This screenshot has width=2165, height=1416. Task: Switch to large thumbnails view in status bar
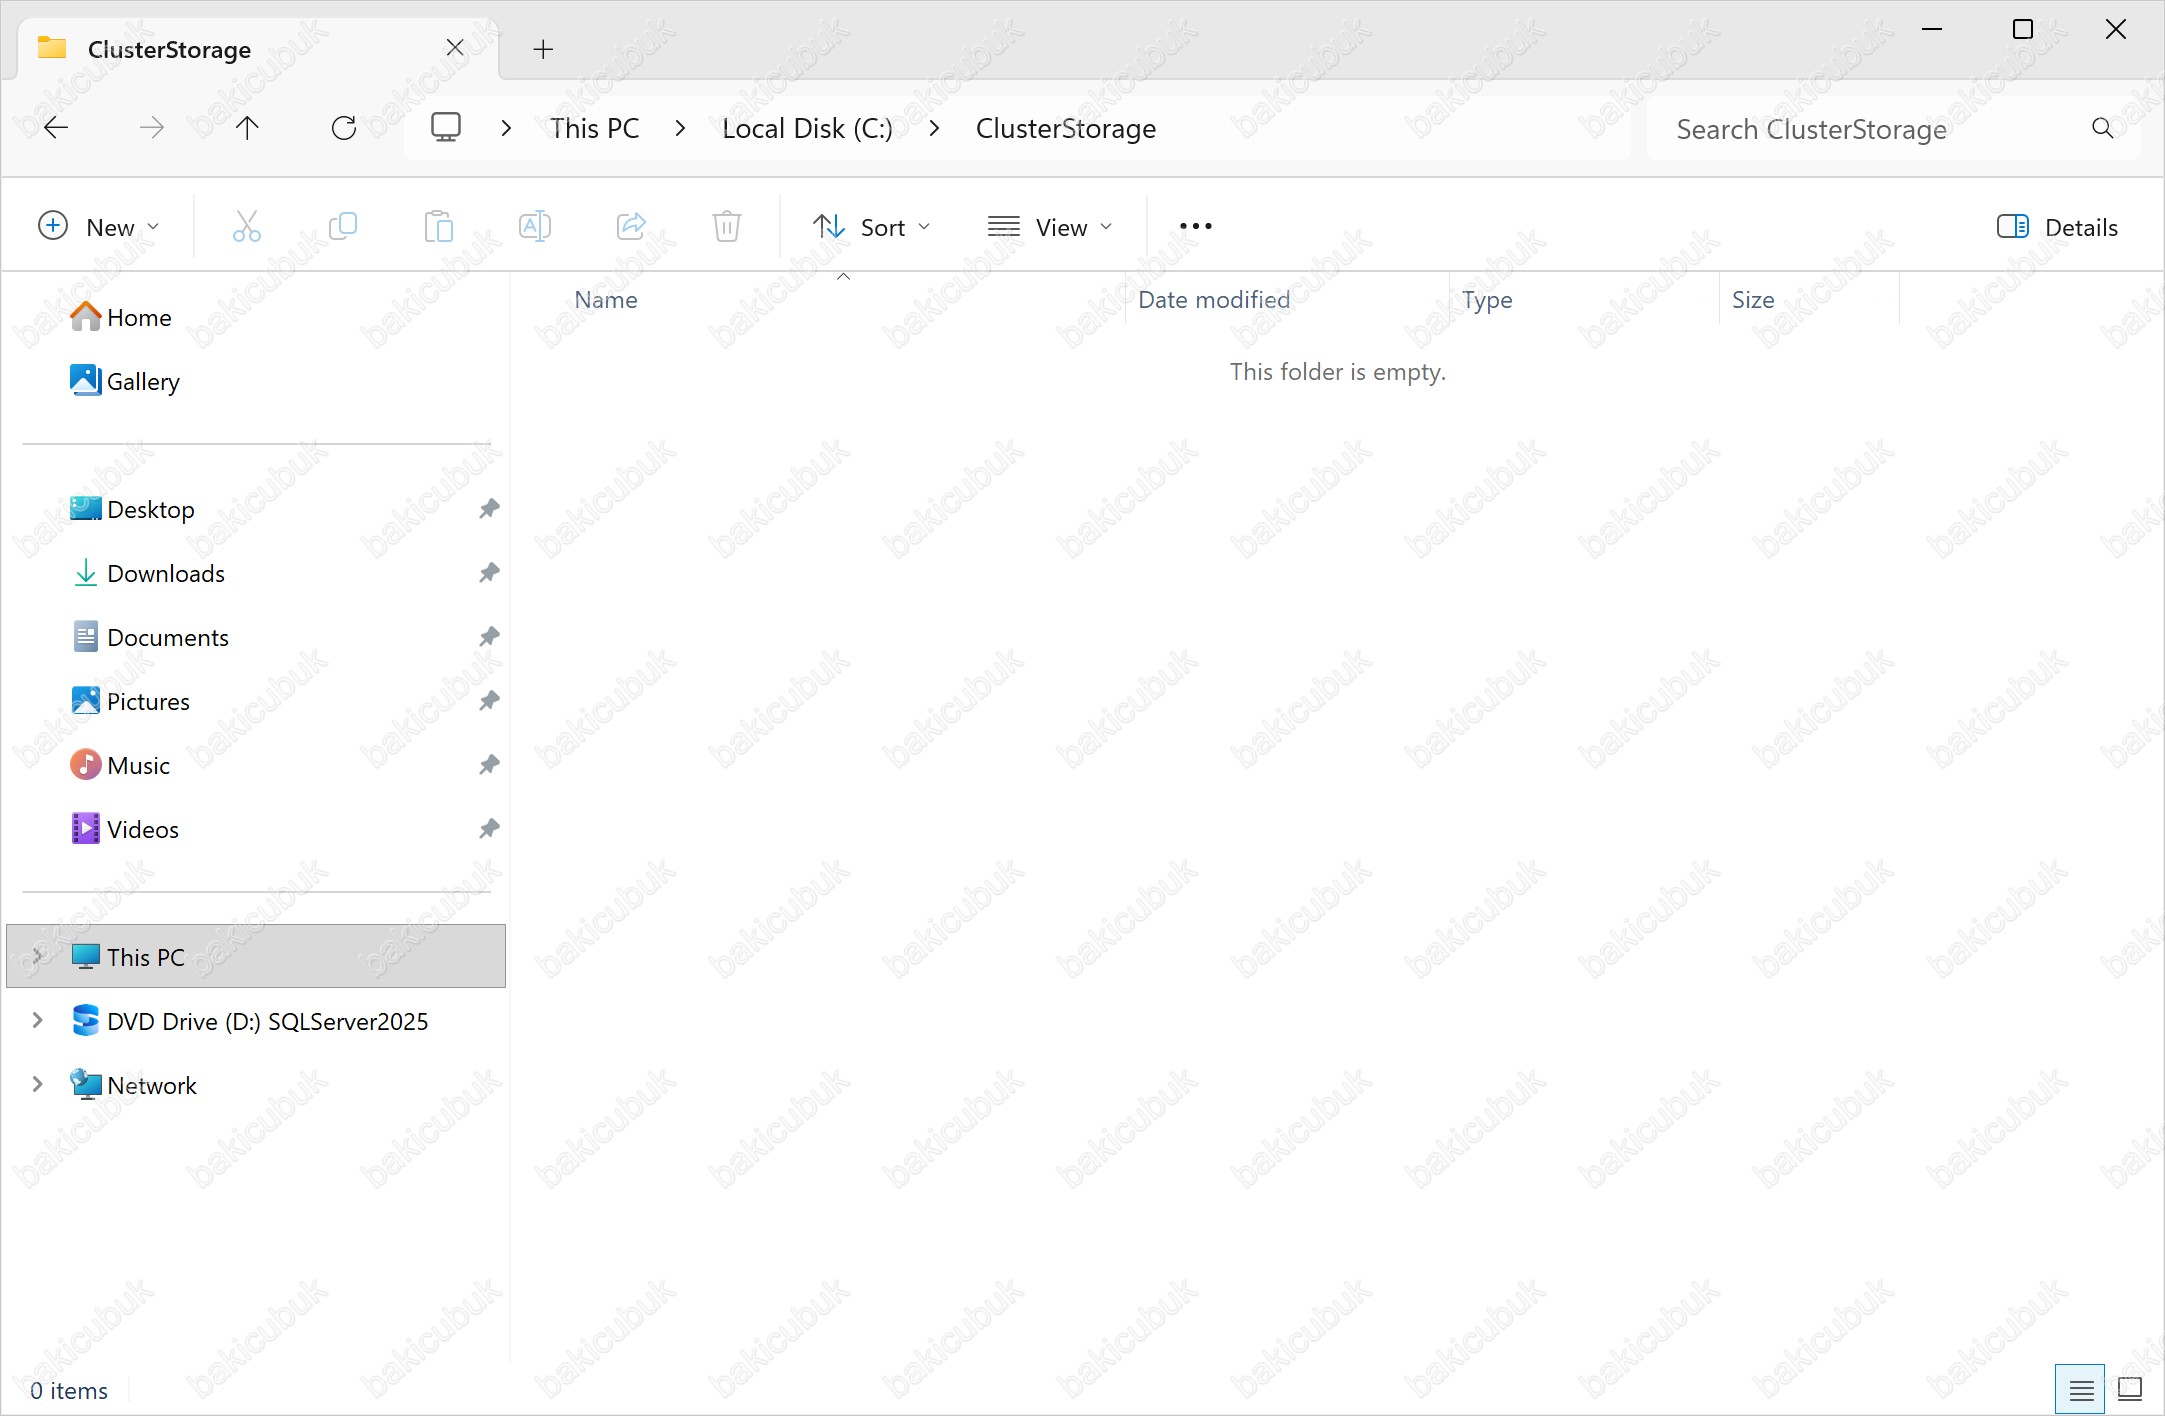click(2130, 1389)
